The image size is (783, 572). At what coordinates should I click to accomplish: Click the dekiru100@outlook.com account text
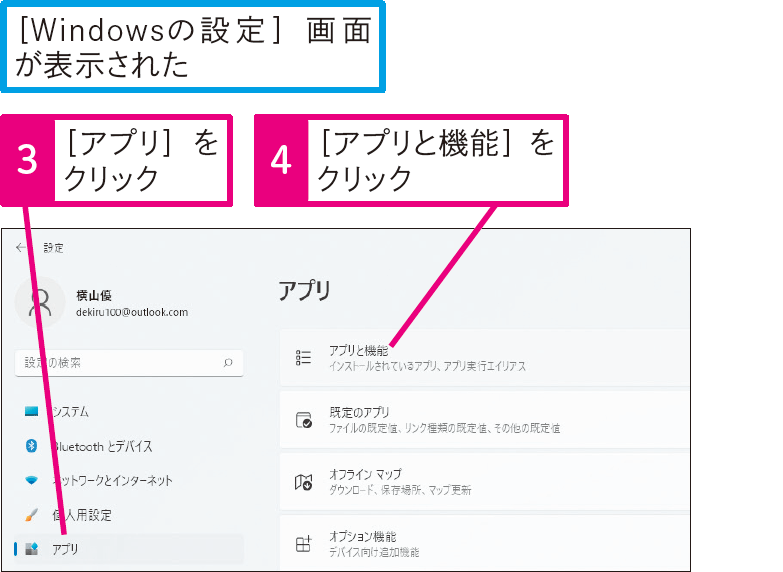pos(132,312)
